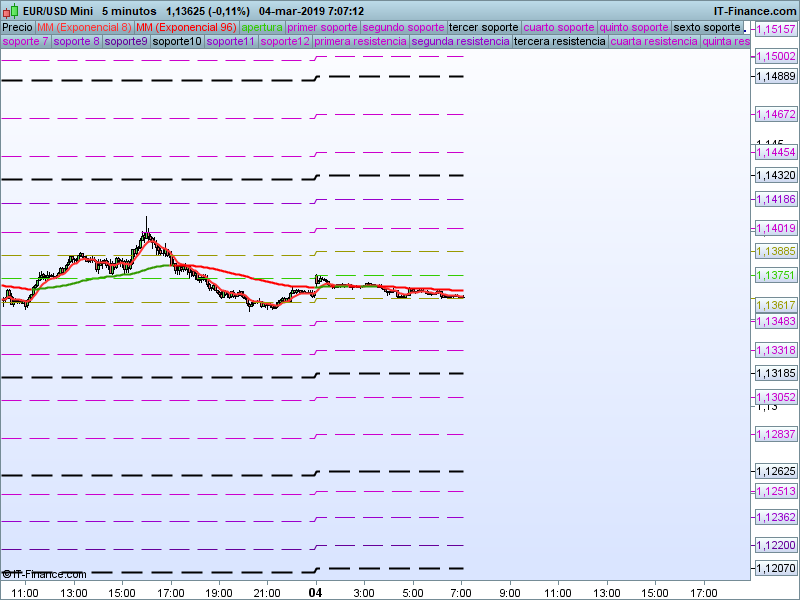The height and width of the screenshot is (600, 800).
Task: Click the '04' date marker on the time axis
Action: click(317, 593)
